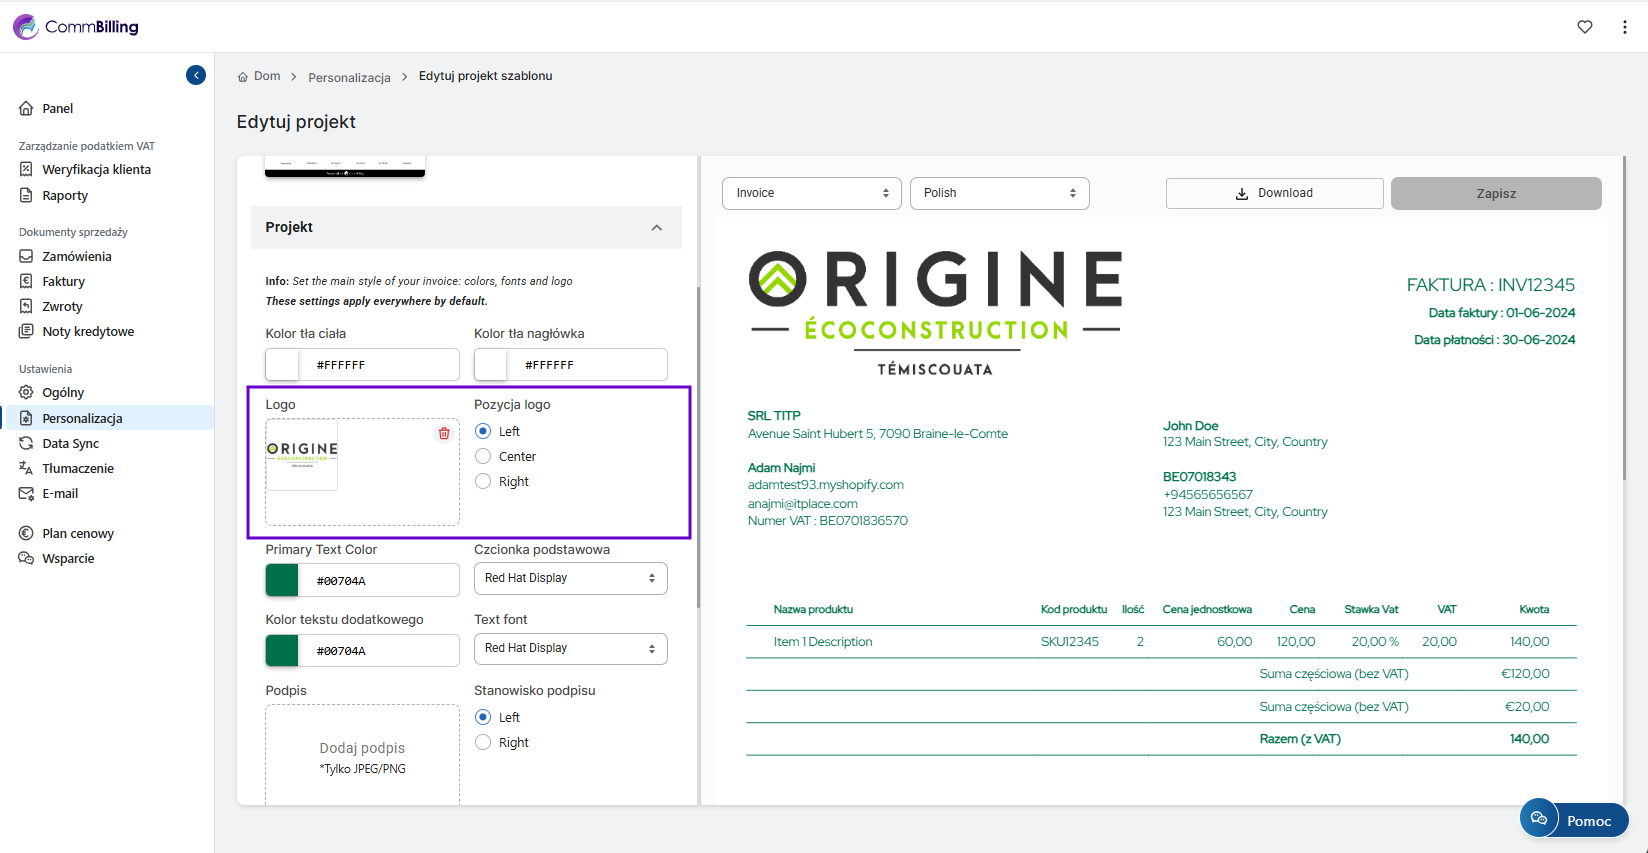The height and width of the screenshot is (853, 1648).
Task: Click the CommBilling logo icon
Action: [x=26, y=27]
